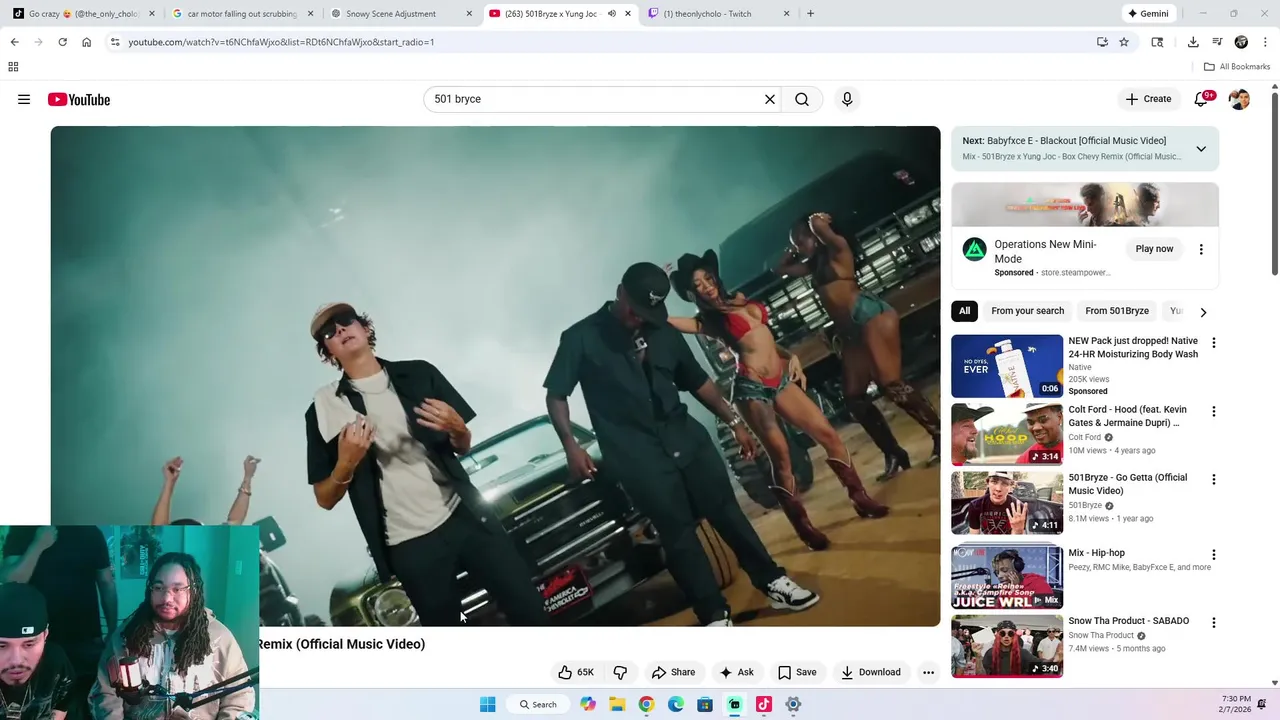Open options for Snow Tha Product - SABADO
The height and width of the screenshot is (720, 1280).
tap(1214, 622)
